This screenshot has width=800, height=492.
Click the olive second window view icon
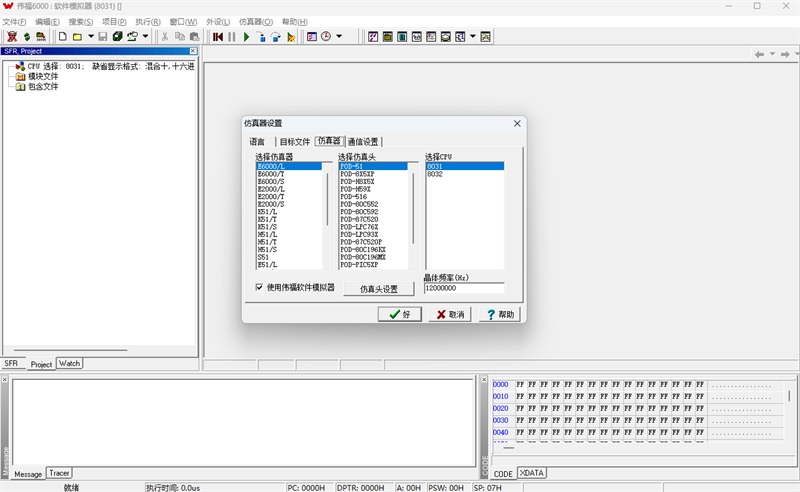pyautogui.click(x=388, y=37)
